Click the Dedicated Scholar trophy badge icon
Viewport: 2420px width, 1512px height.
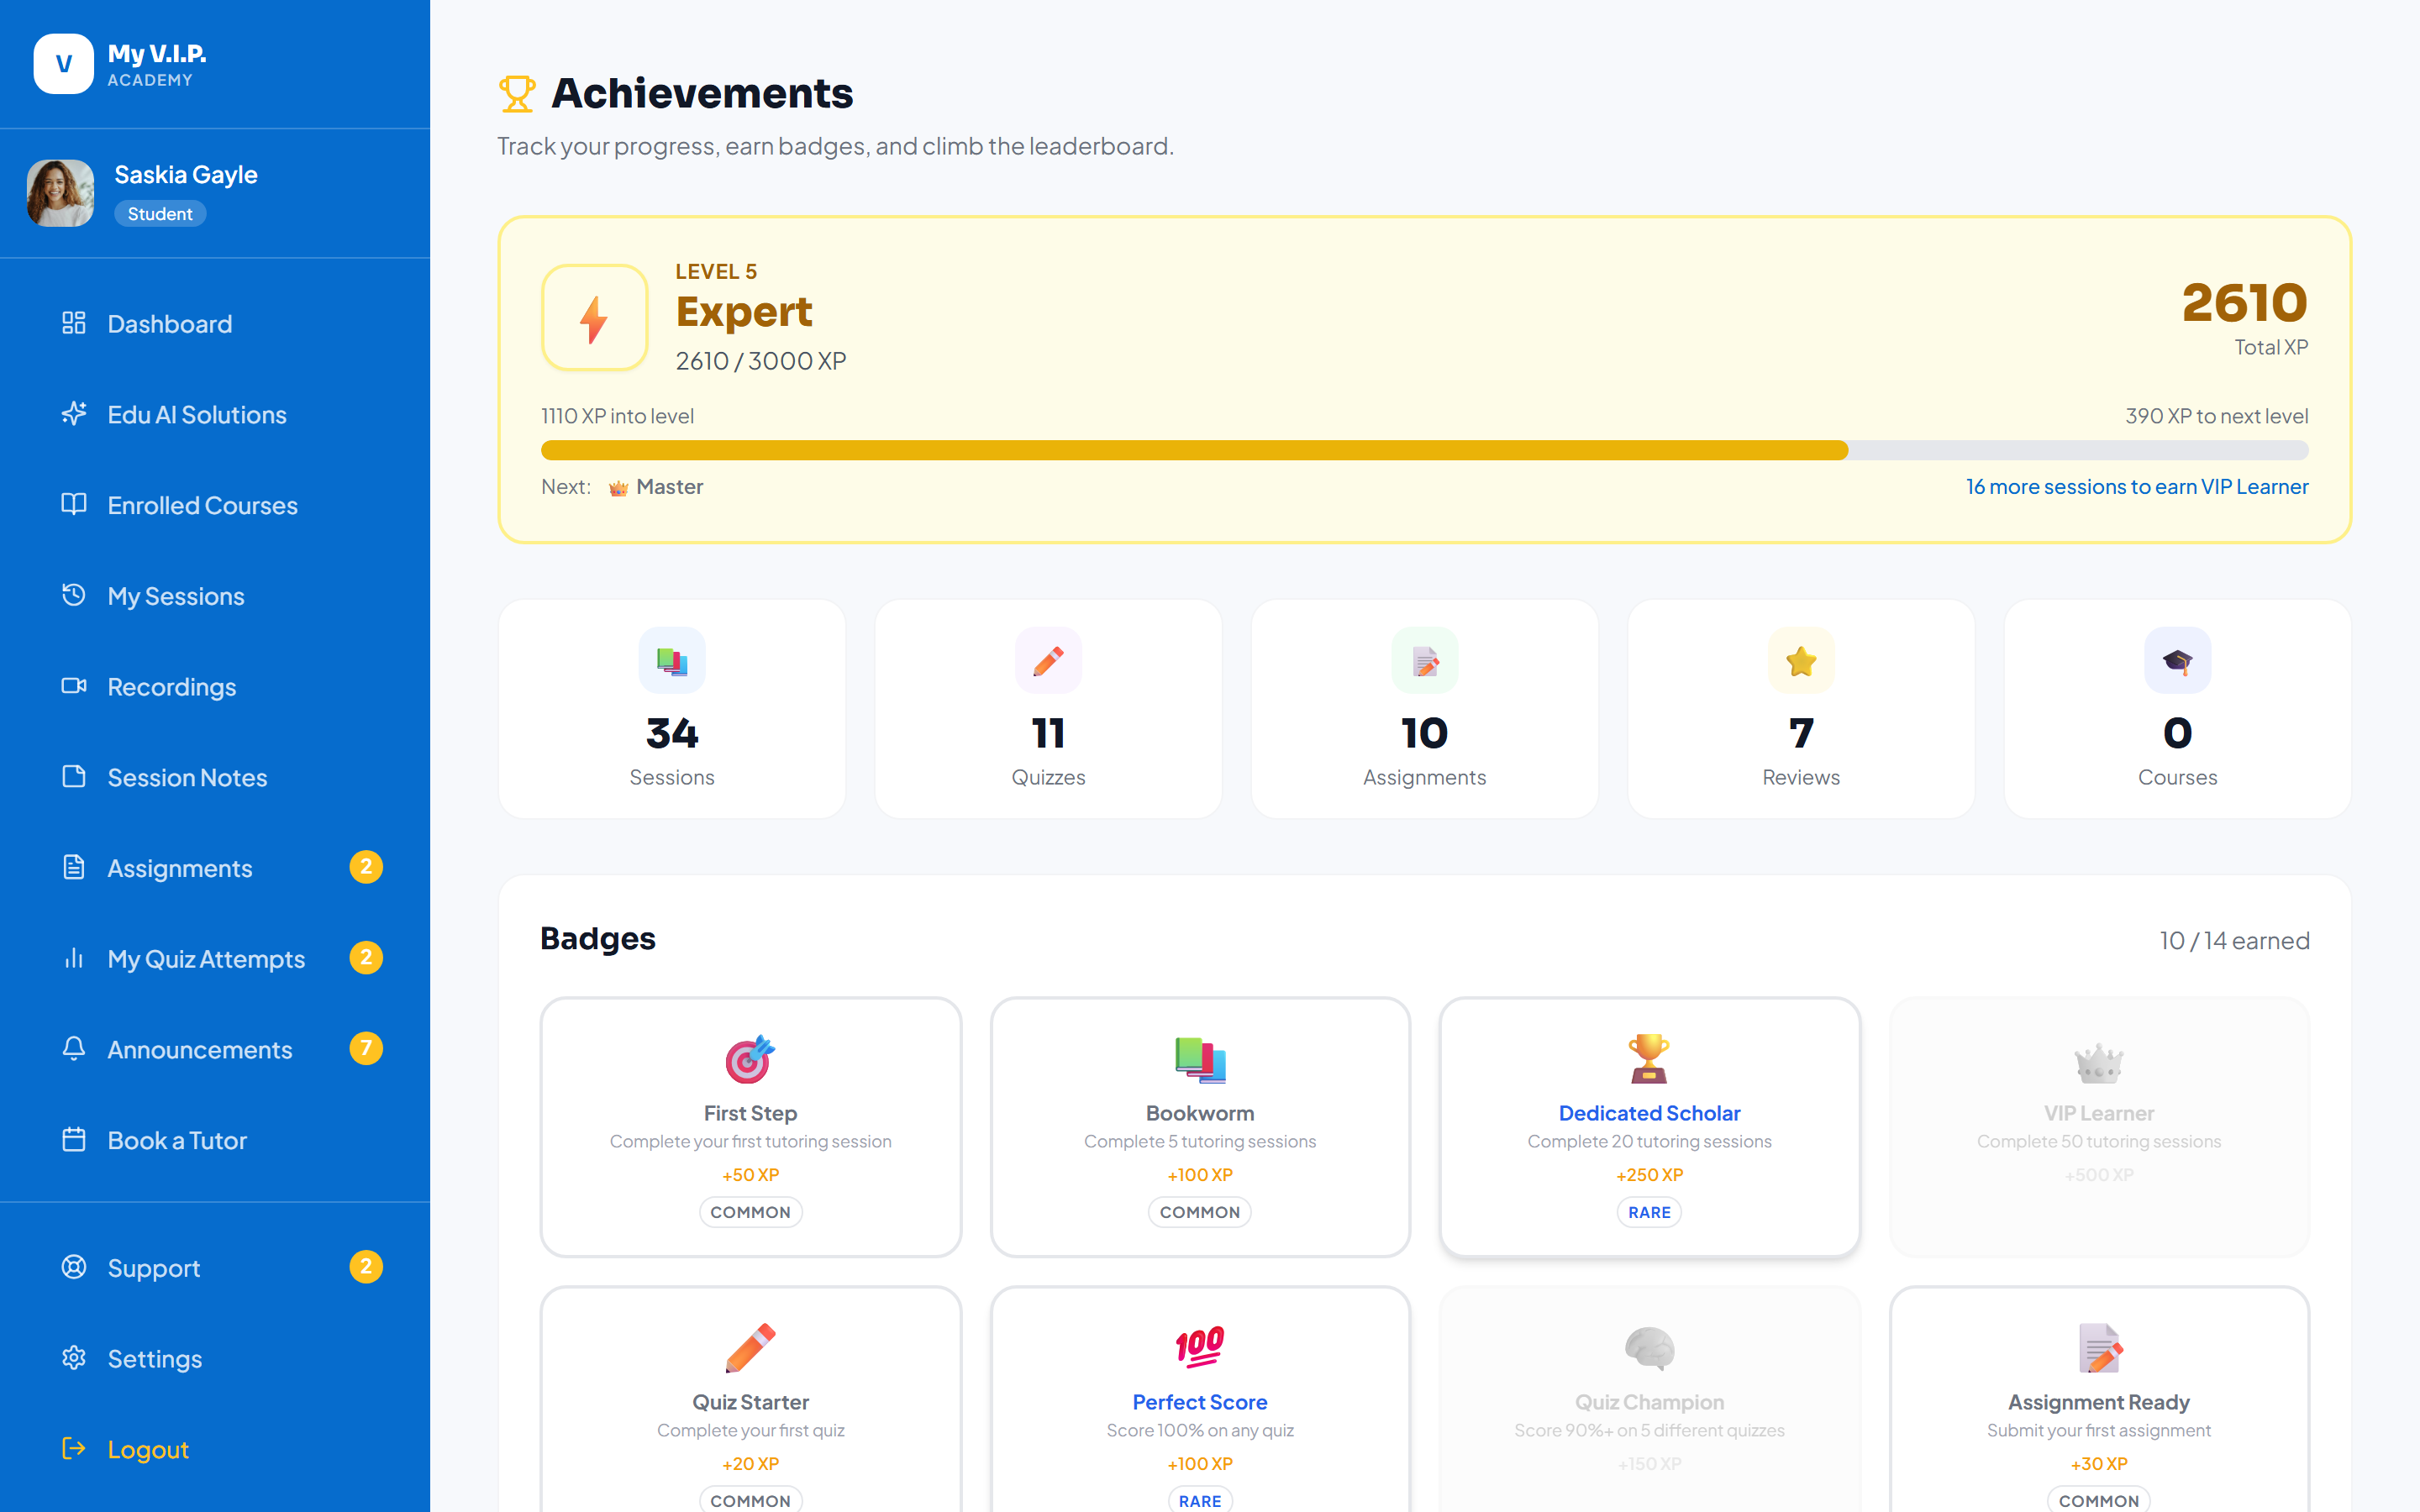(x=1649, y=1059)
